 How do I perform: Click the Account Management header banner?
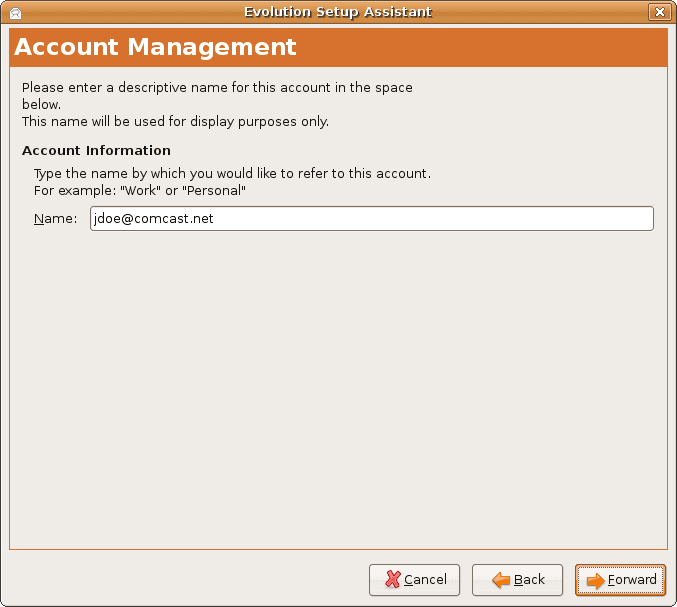338,47
